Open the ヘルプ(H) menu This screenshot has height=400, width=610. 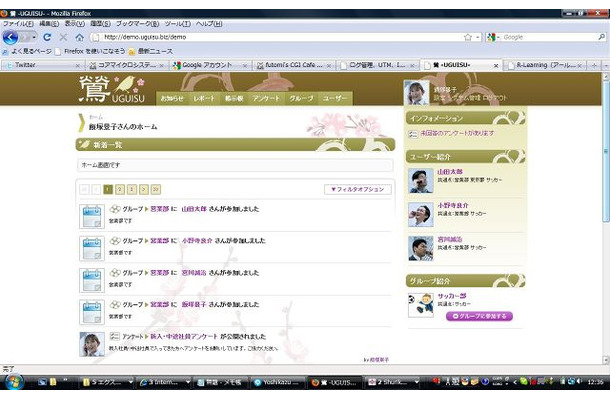click(209, 23)
